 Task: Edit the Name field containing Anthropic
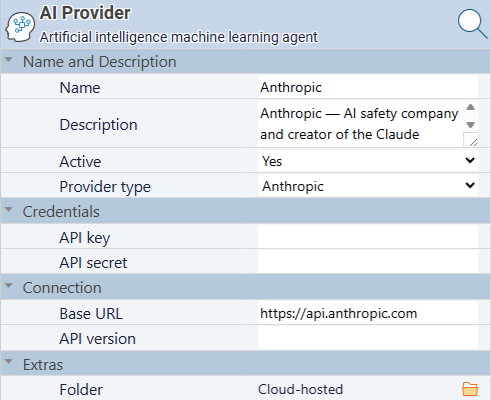[368, 87]
